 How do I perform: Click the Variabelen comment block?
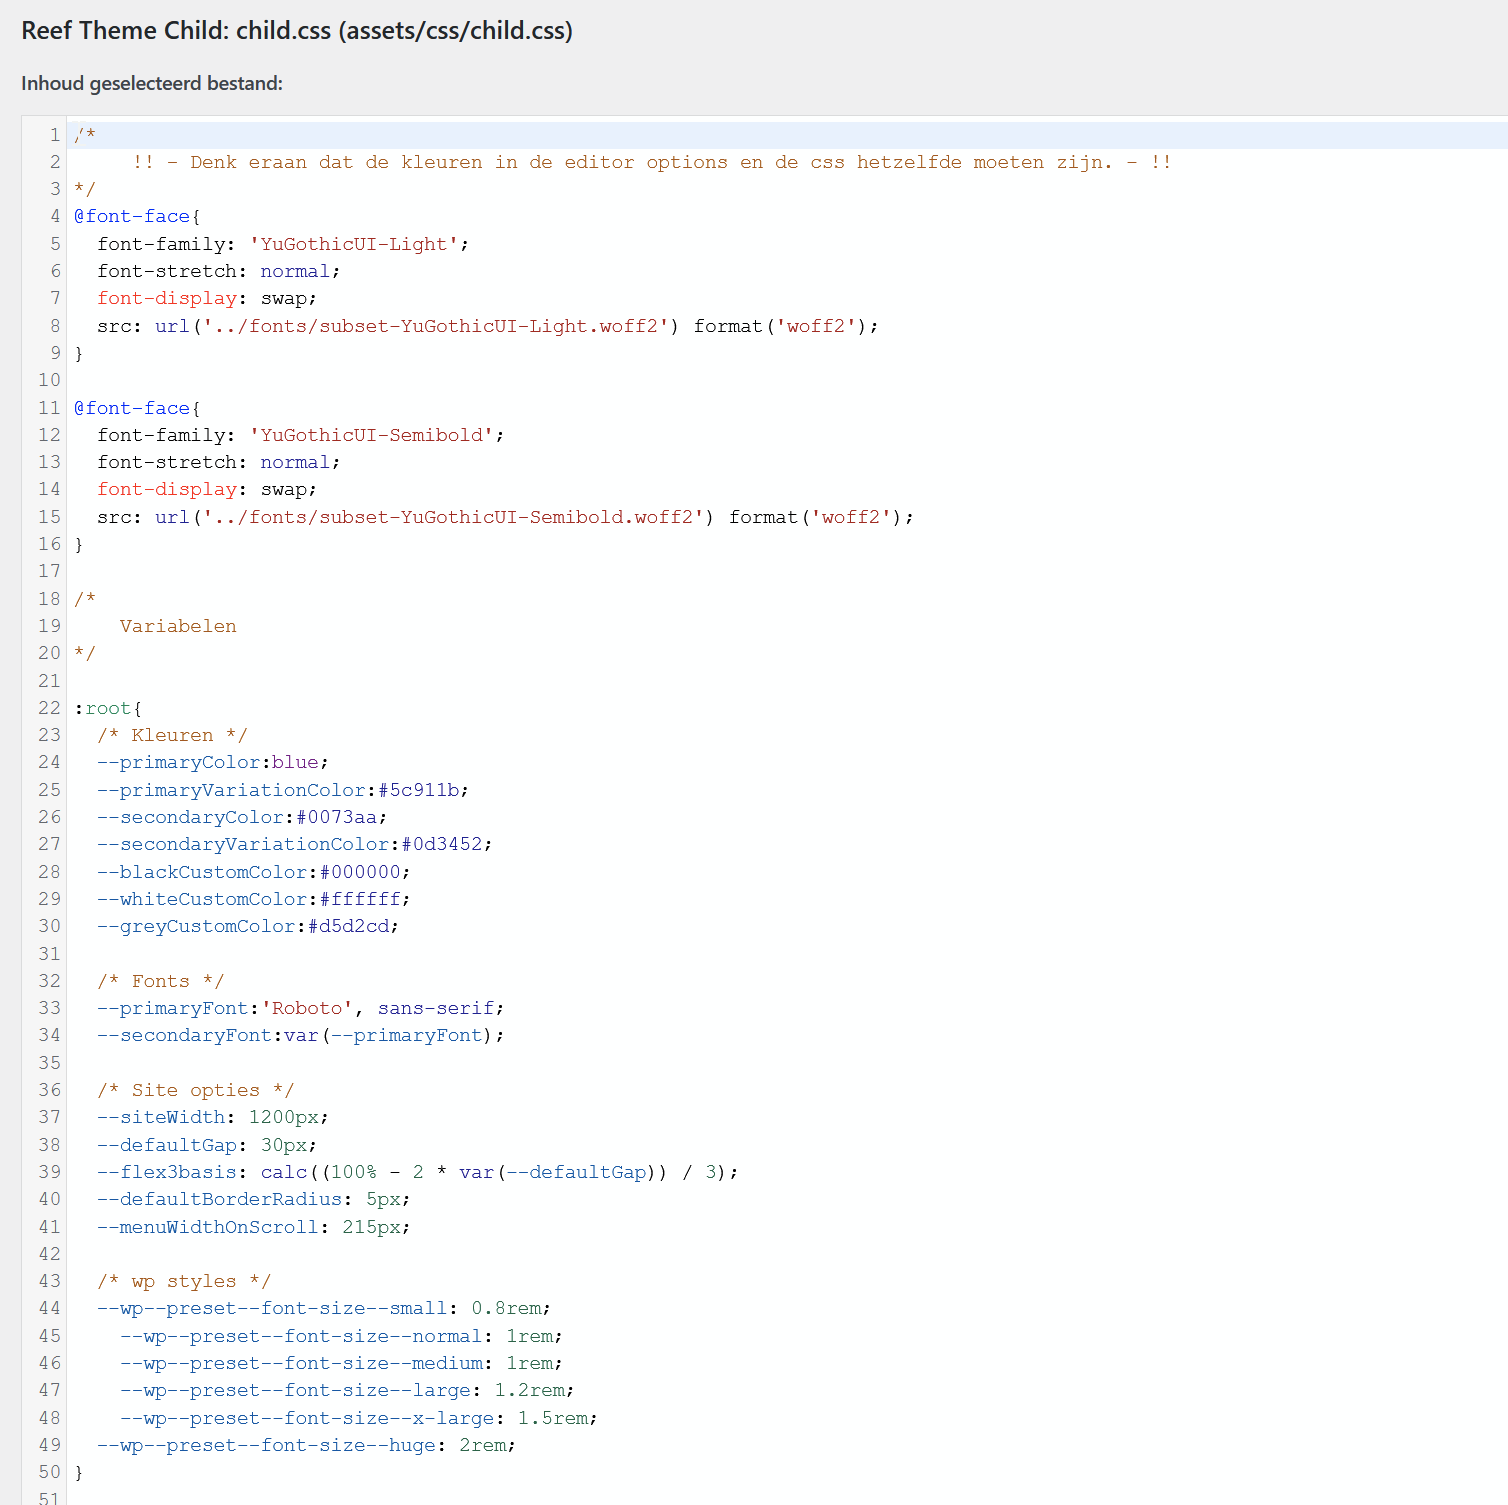(x=177, y=626)
